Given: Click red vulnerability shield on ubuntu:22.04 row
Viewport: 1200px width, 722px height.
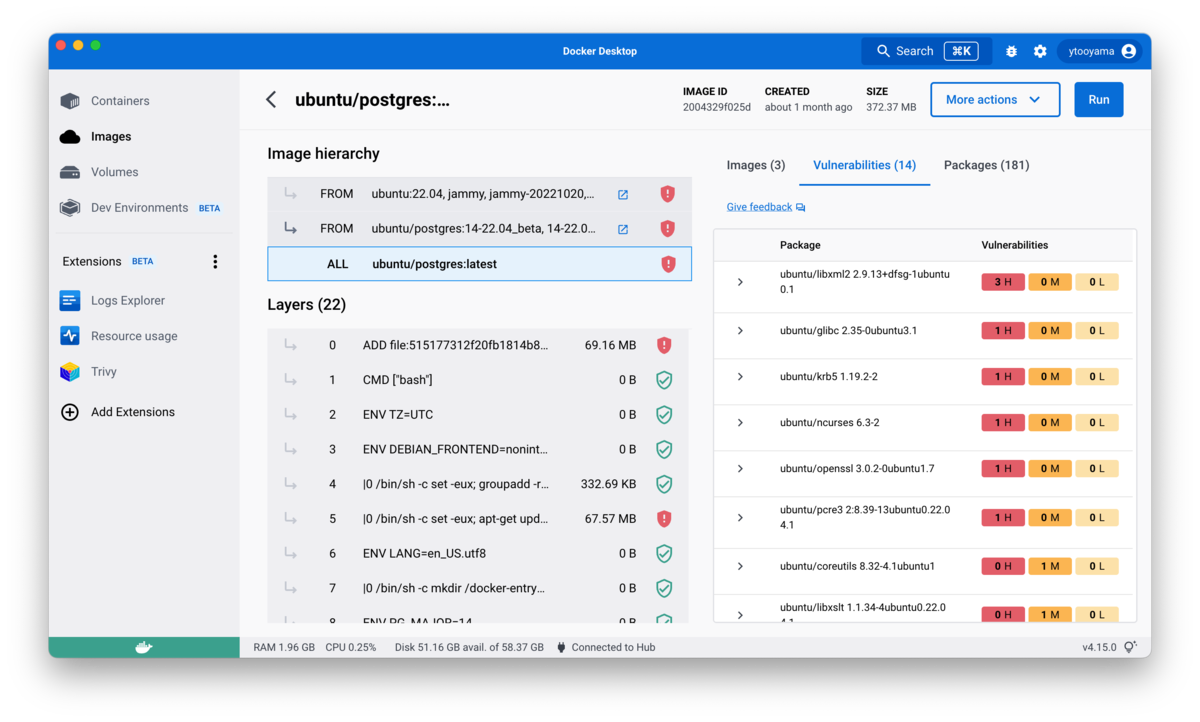Looking at the screenshot, I should [x=668, y=194].
